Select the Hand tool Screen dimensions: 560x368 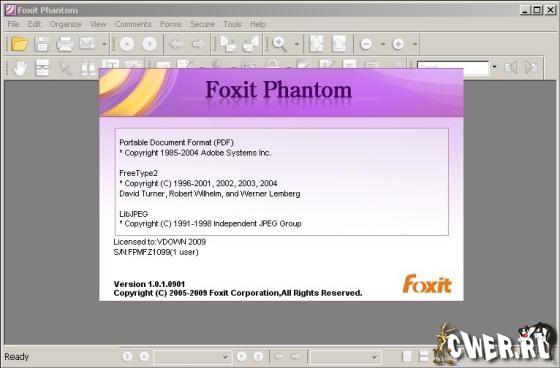pos(20,68)
